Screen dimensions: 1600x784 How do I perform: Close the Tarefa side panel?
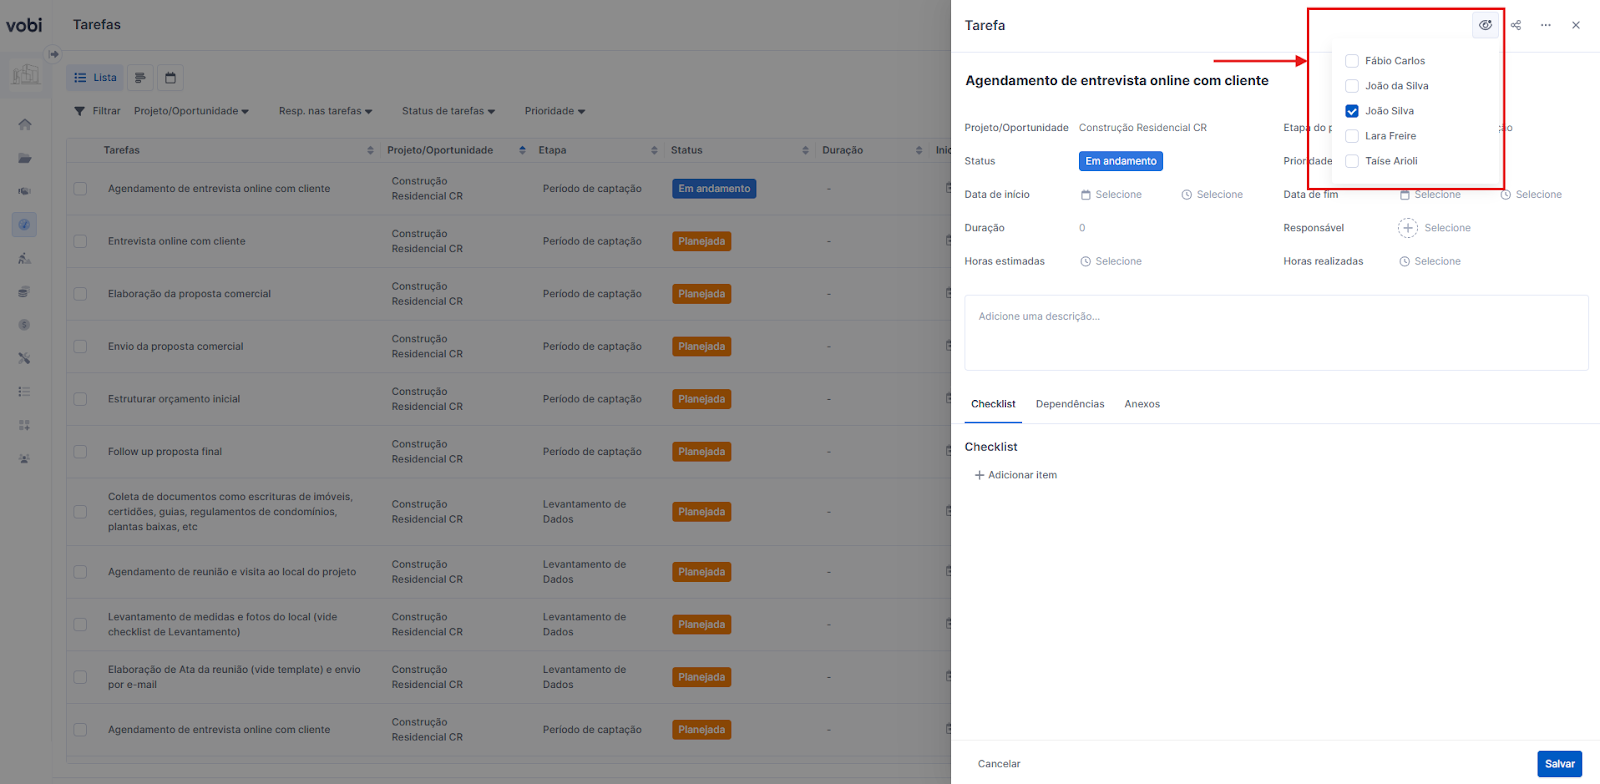point(1576,25)
